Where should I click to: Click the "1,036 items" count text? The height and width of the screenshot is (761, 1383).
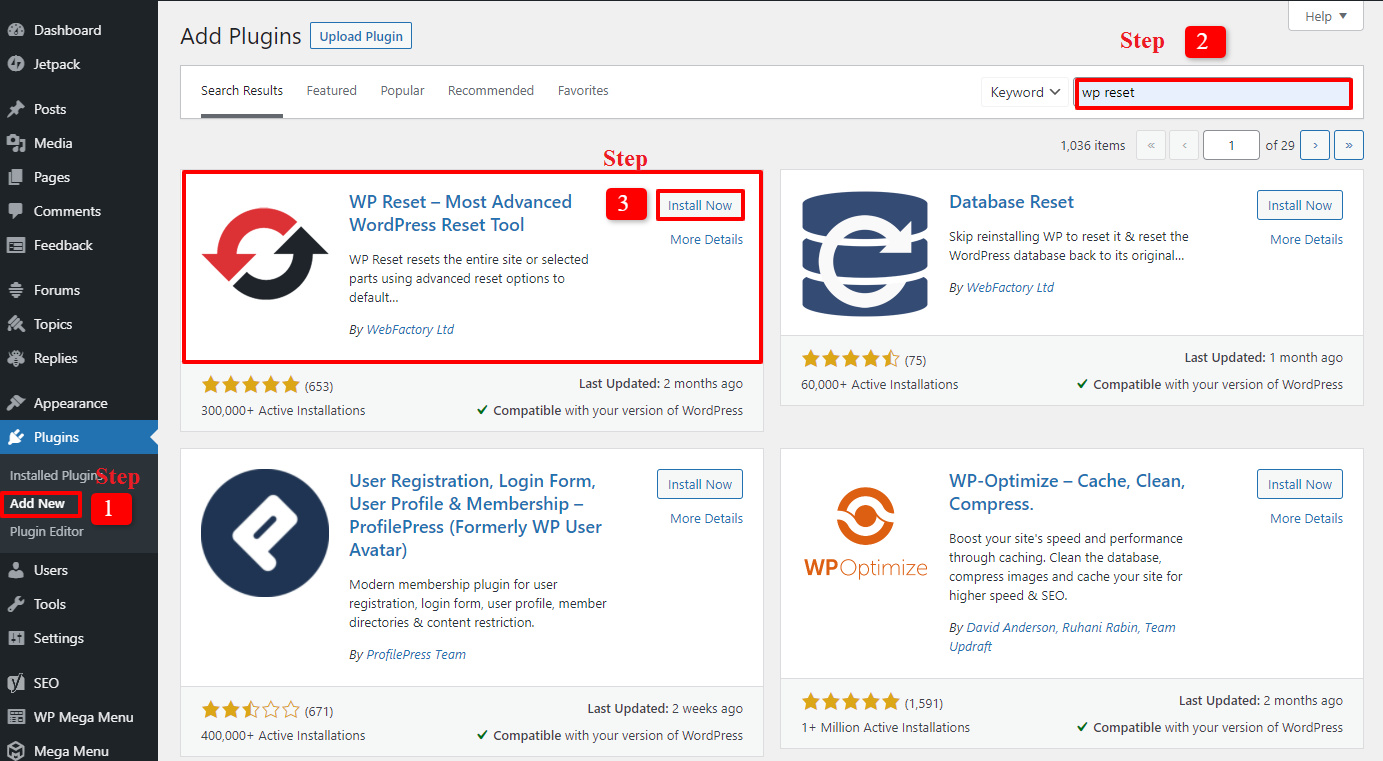point(1093,145)
